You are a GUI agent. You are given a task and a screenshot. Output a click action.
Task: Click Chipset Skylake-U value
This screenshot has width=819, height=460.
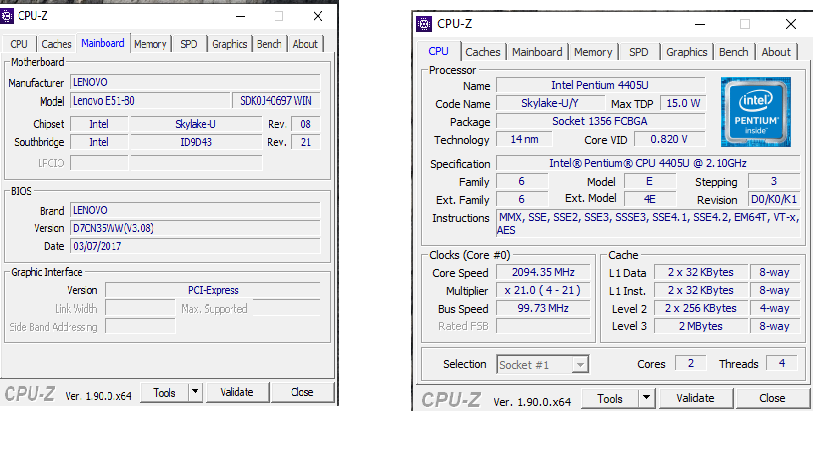196,124
